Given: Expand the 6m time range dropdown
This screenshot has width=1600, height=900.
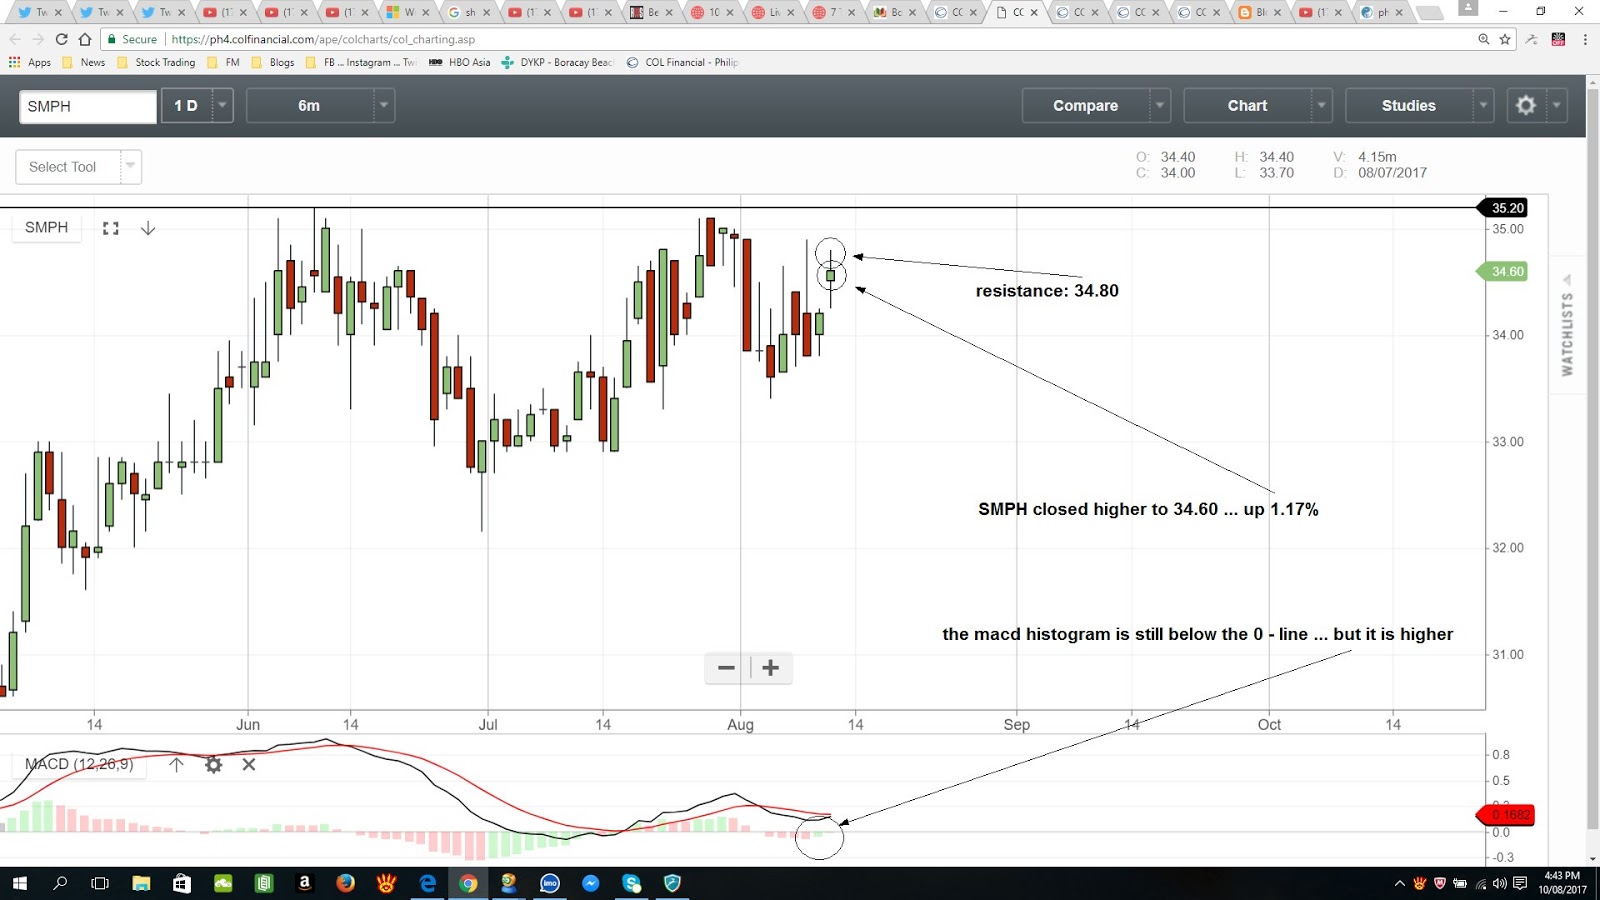Looking at the screenshot, I should coord(384,105).
